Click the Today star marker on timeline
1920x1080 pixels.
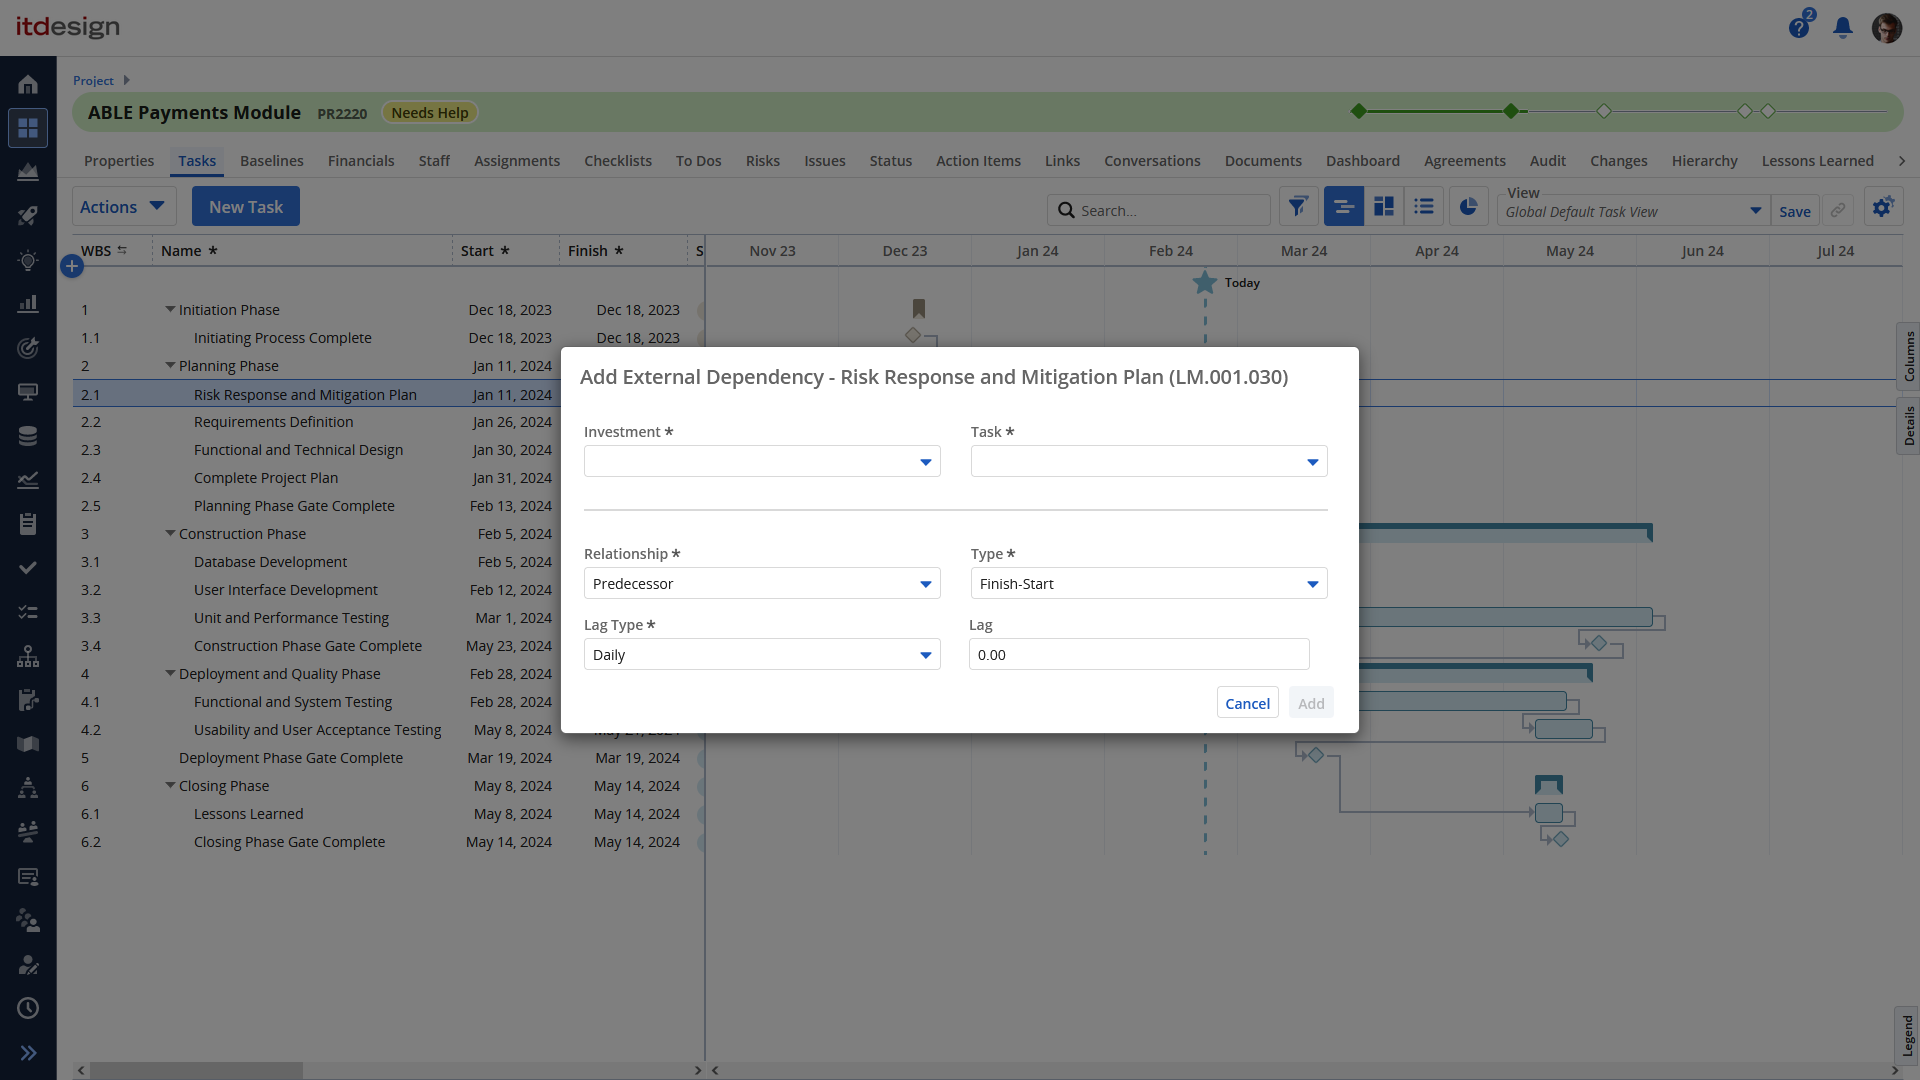[1205, 283]
